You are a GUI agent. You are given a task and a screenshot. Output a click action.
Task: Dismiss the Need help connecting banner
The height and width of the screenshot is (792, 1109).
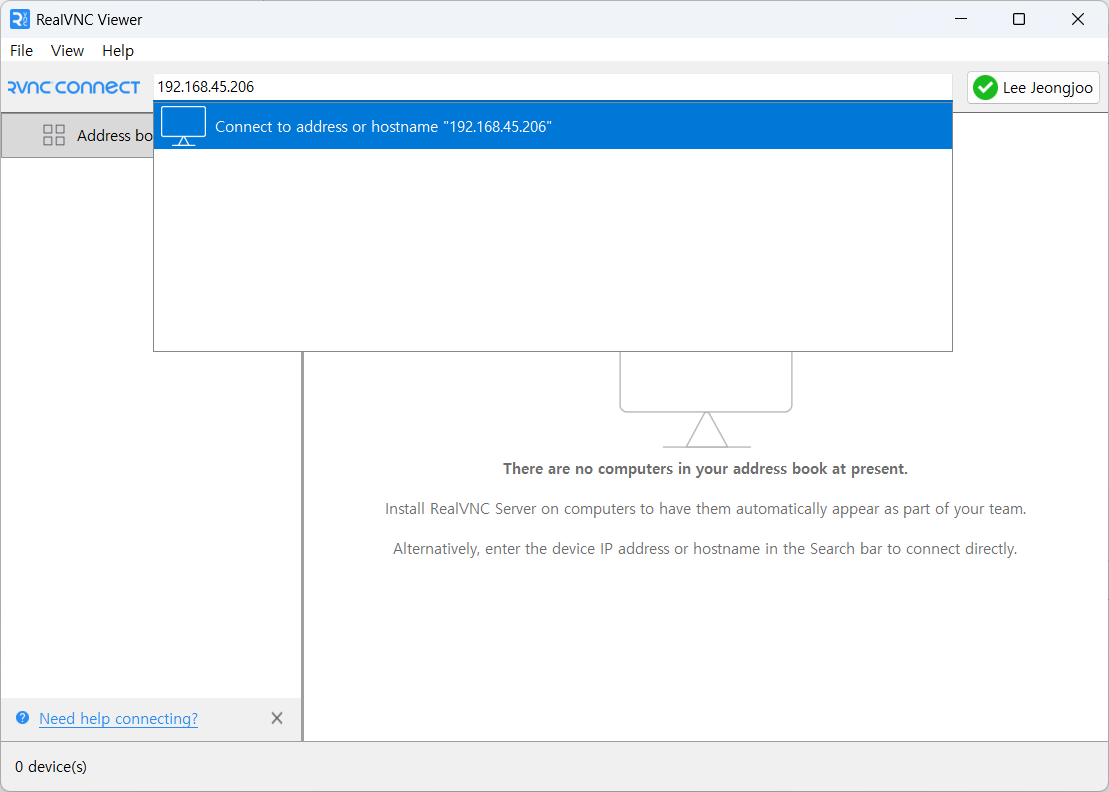(x=277, y=718)
